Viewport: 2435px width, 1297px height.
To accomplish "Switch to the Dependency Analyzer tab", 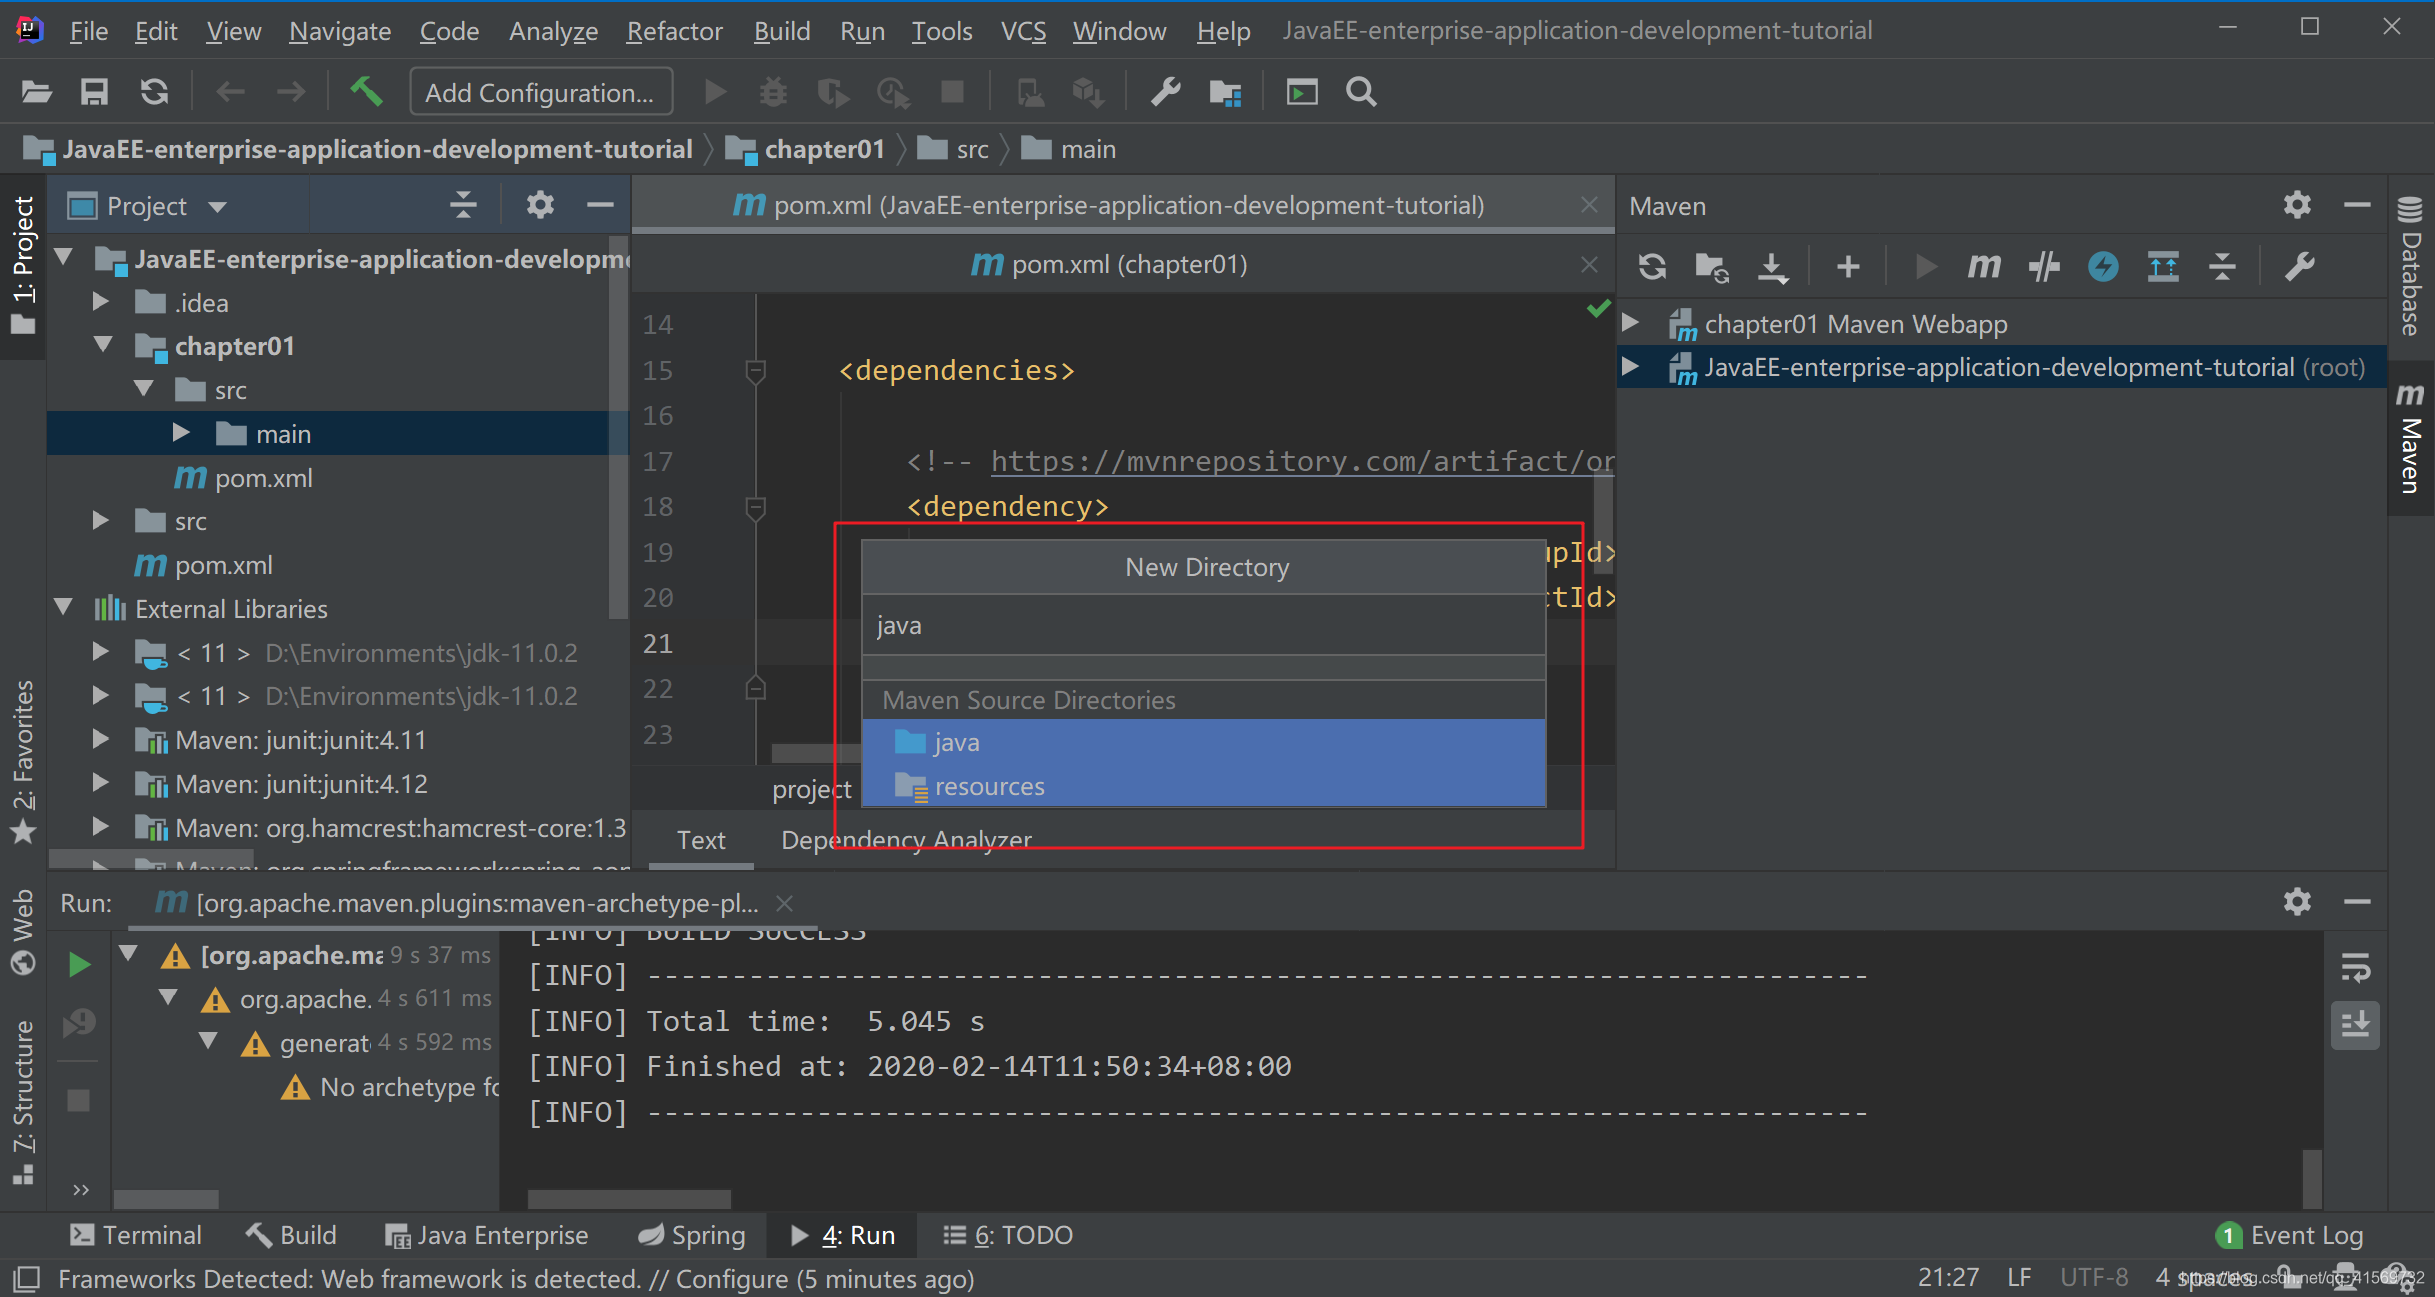I will point(905,839).
